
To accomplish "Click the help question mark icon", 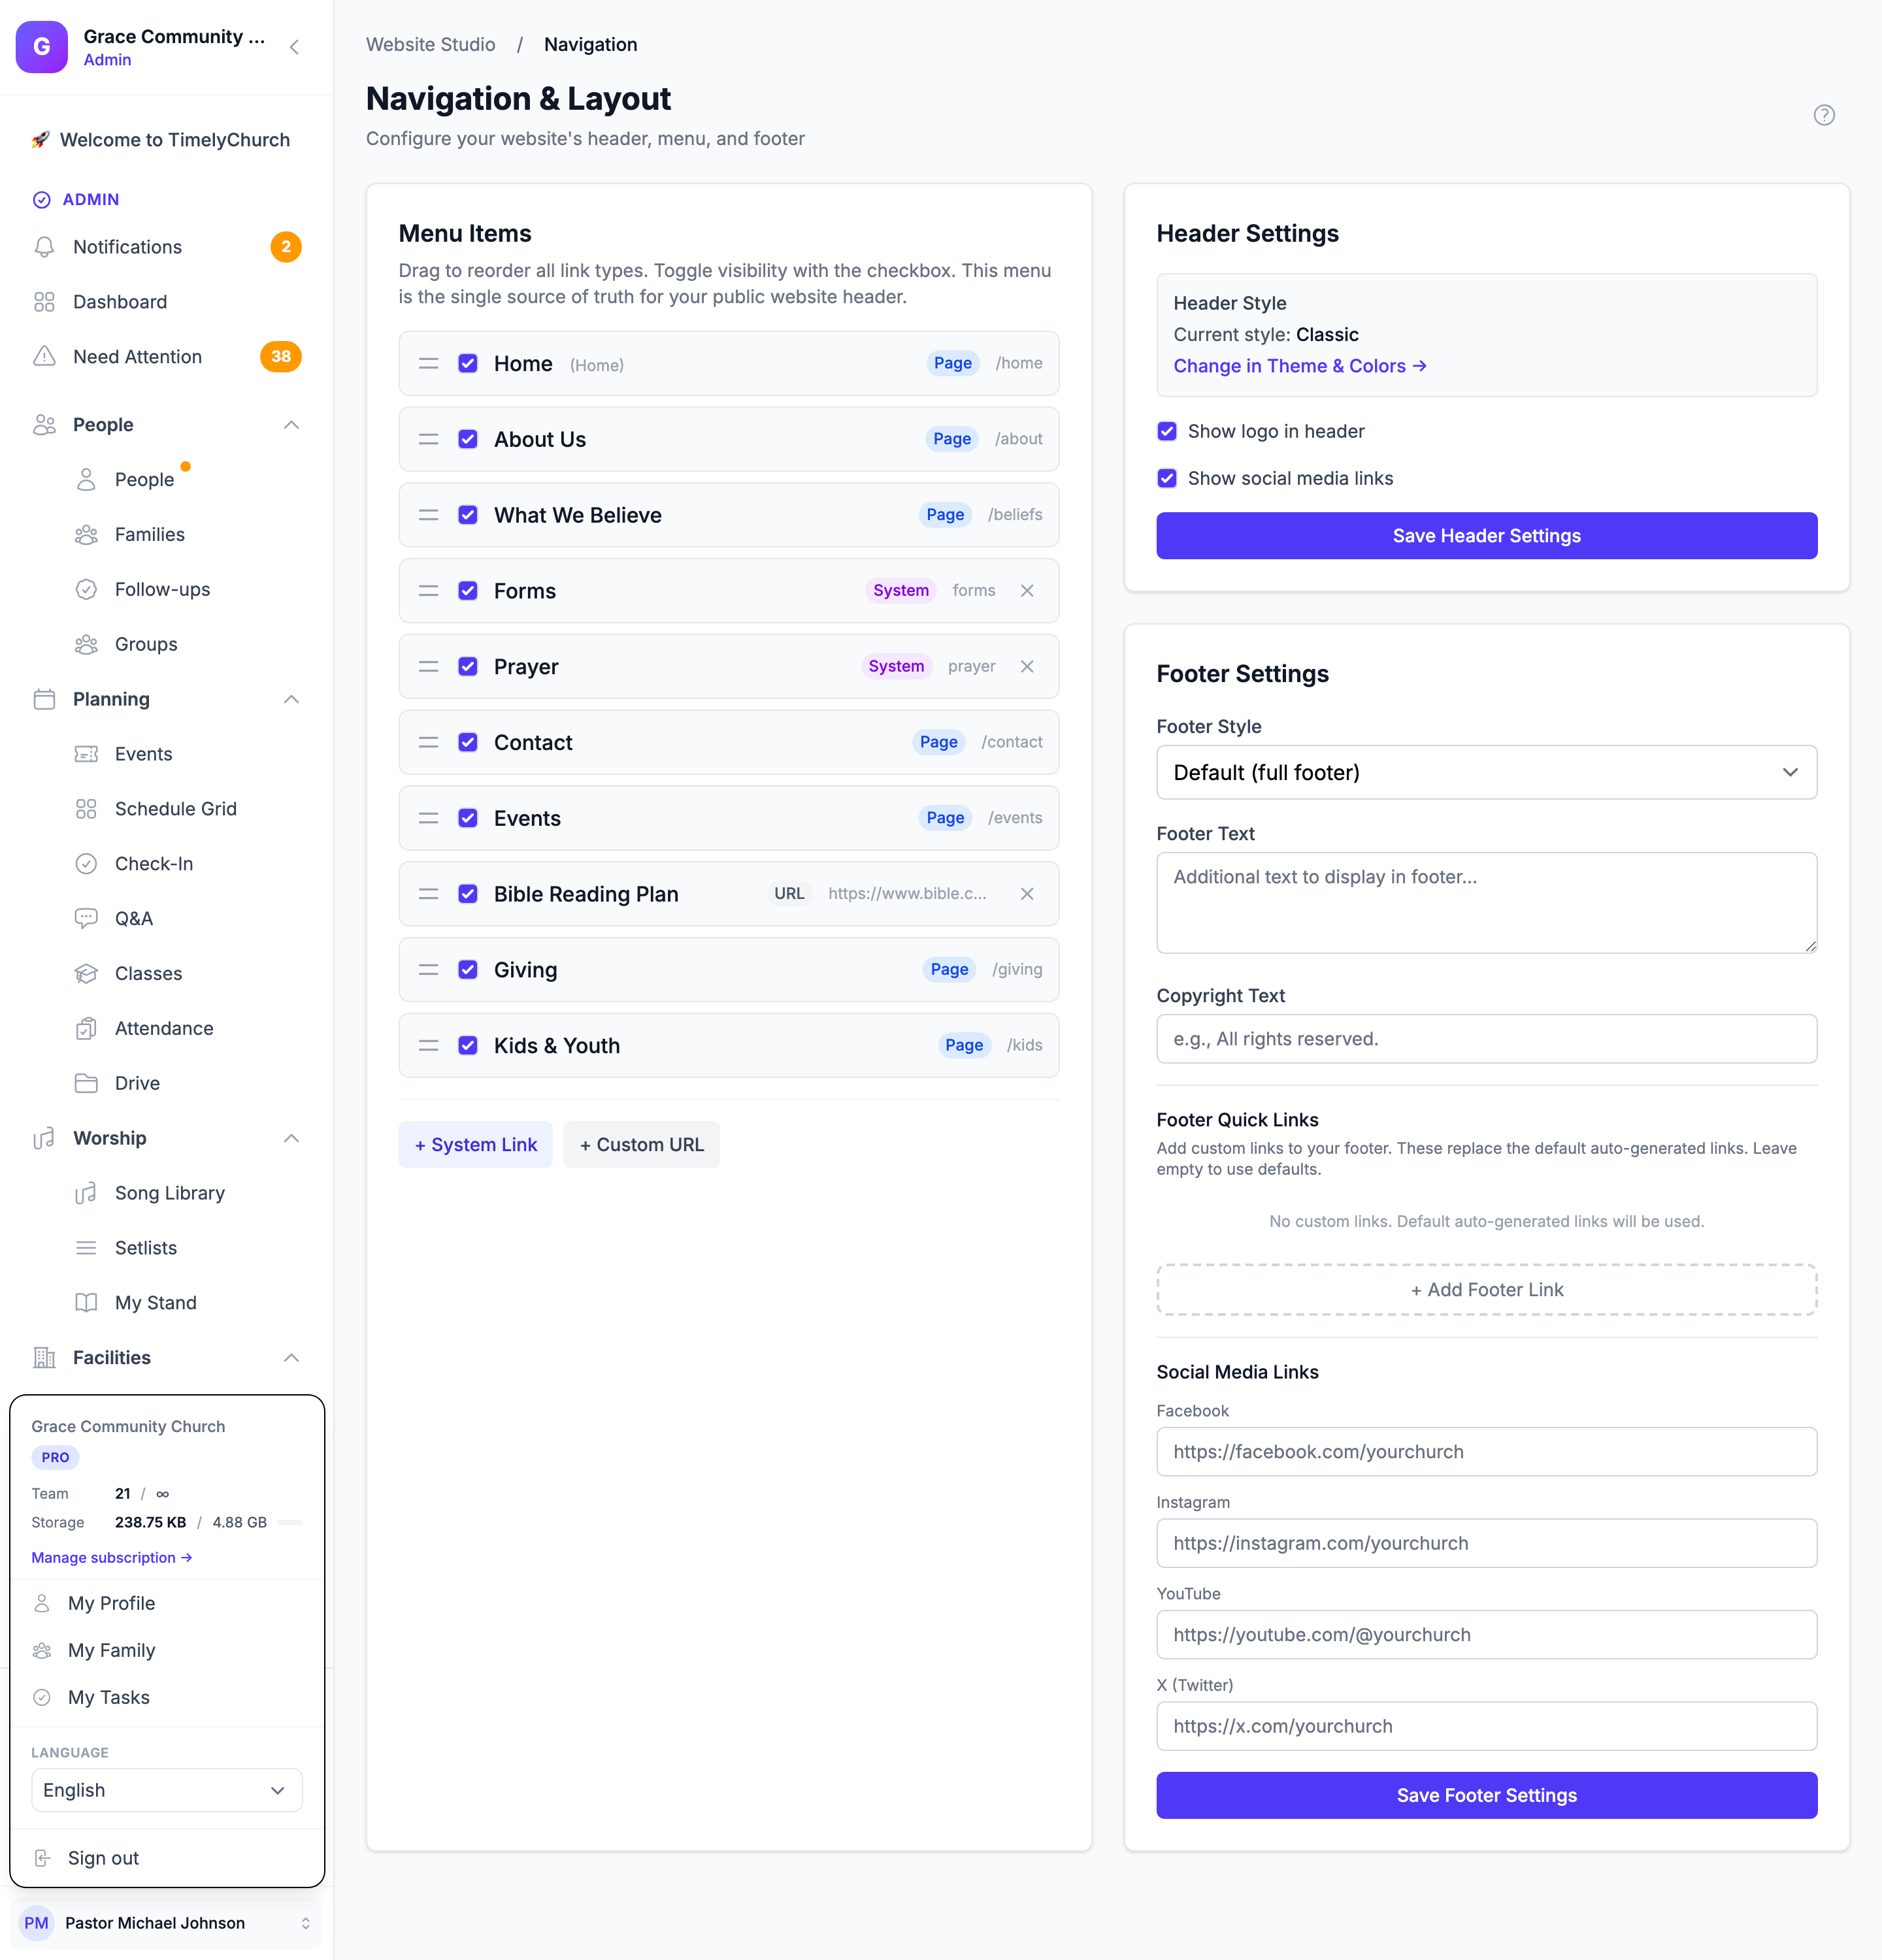I will point(1824,115).
